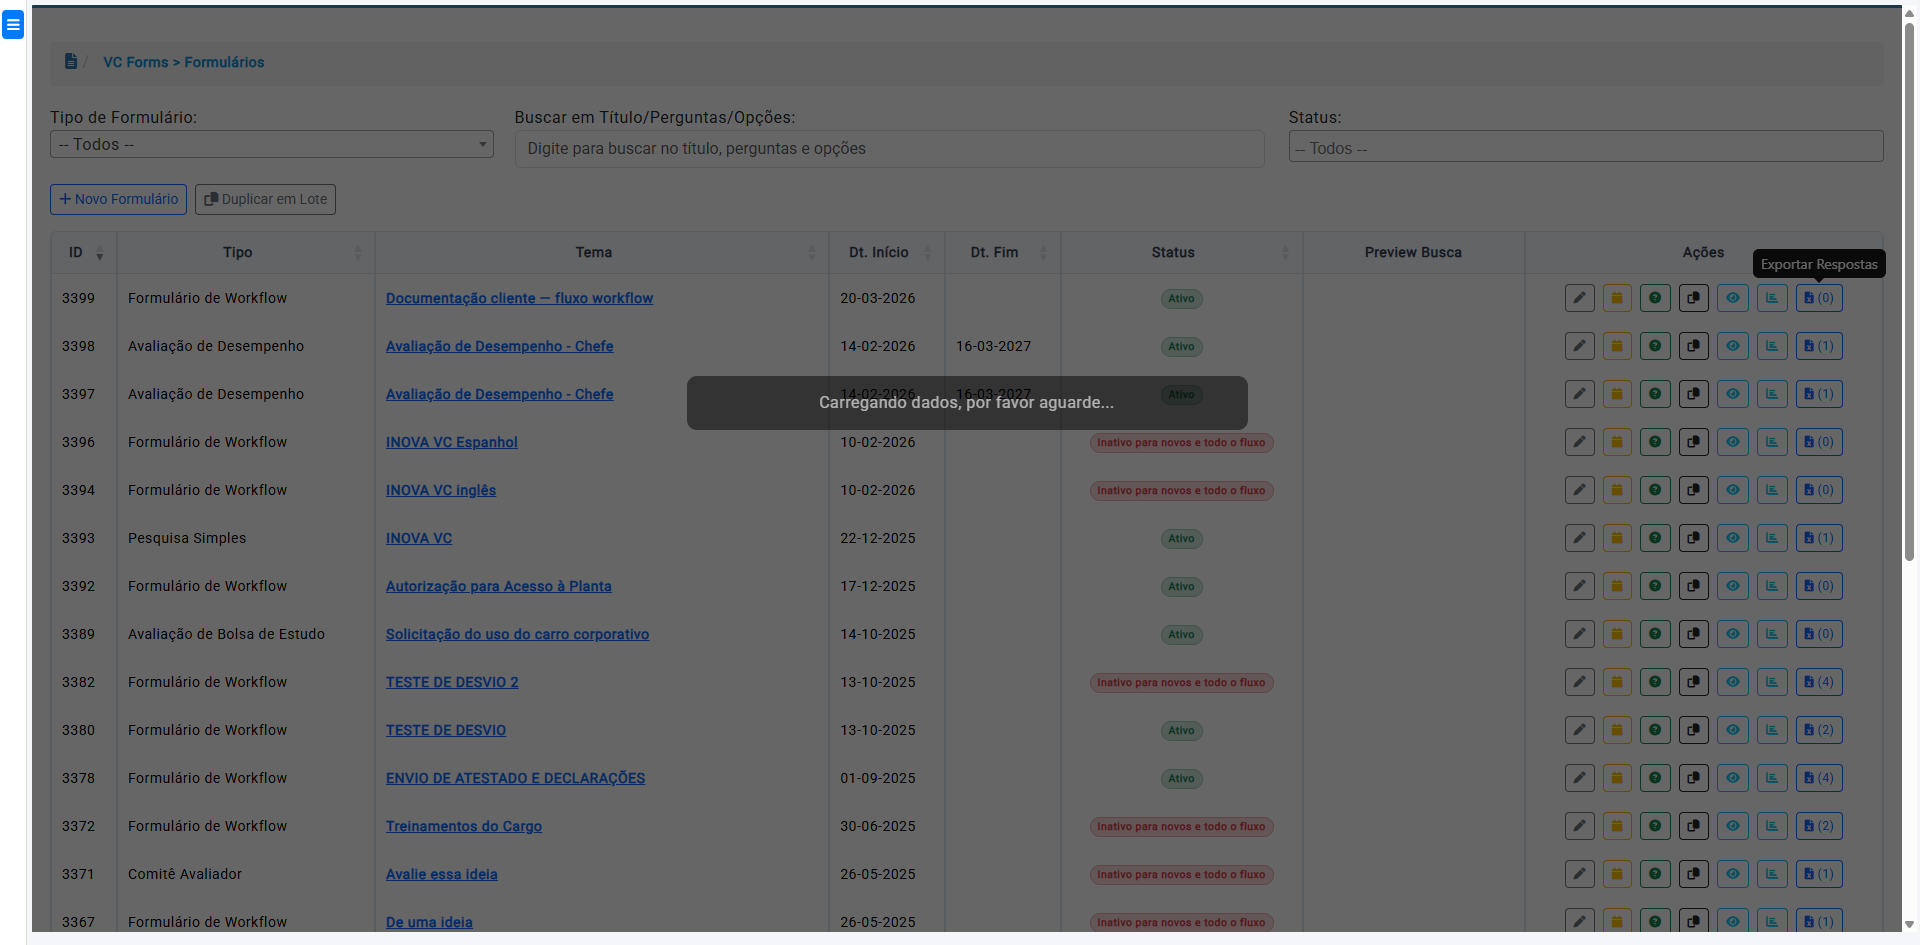Click the eye icon for form 3392
Image resolution: width=1920 pixels, height=945 pixels.
pos(1733,586)
